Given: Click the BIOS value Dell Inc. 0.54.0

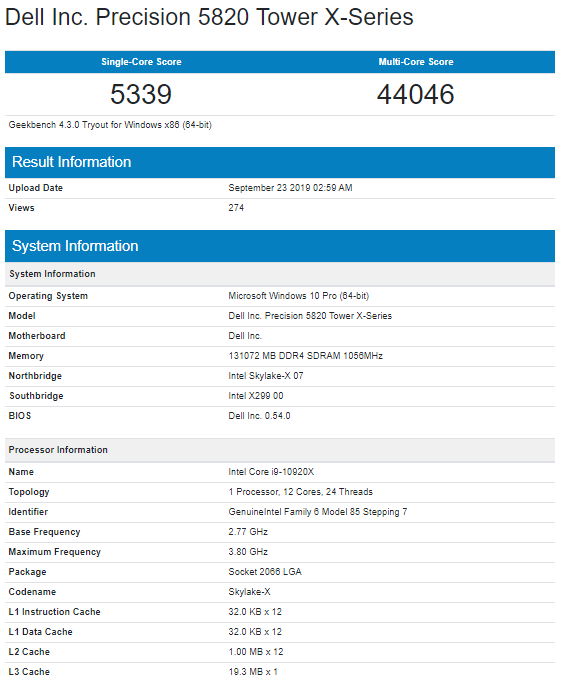Looking at the screenshot, I should [x=259, y=416].
